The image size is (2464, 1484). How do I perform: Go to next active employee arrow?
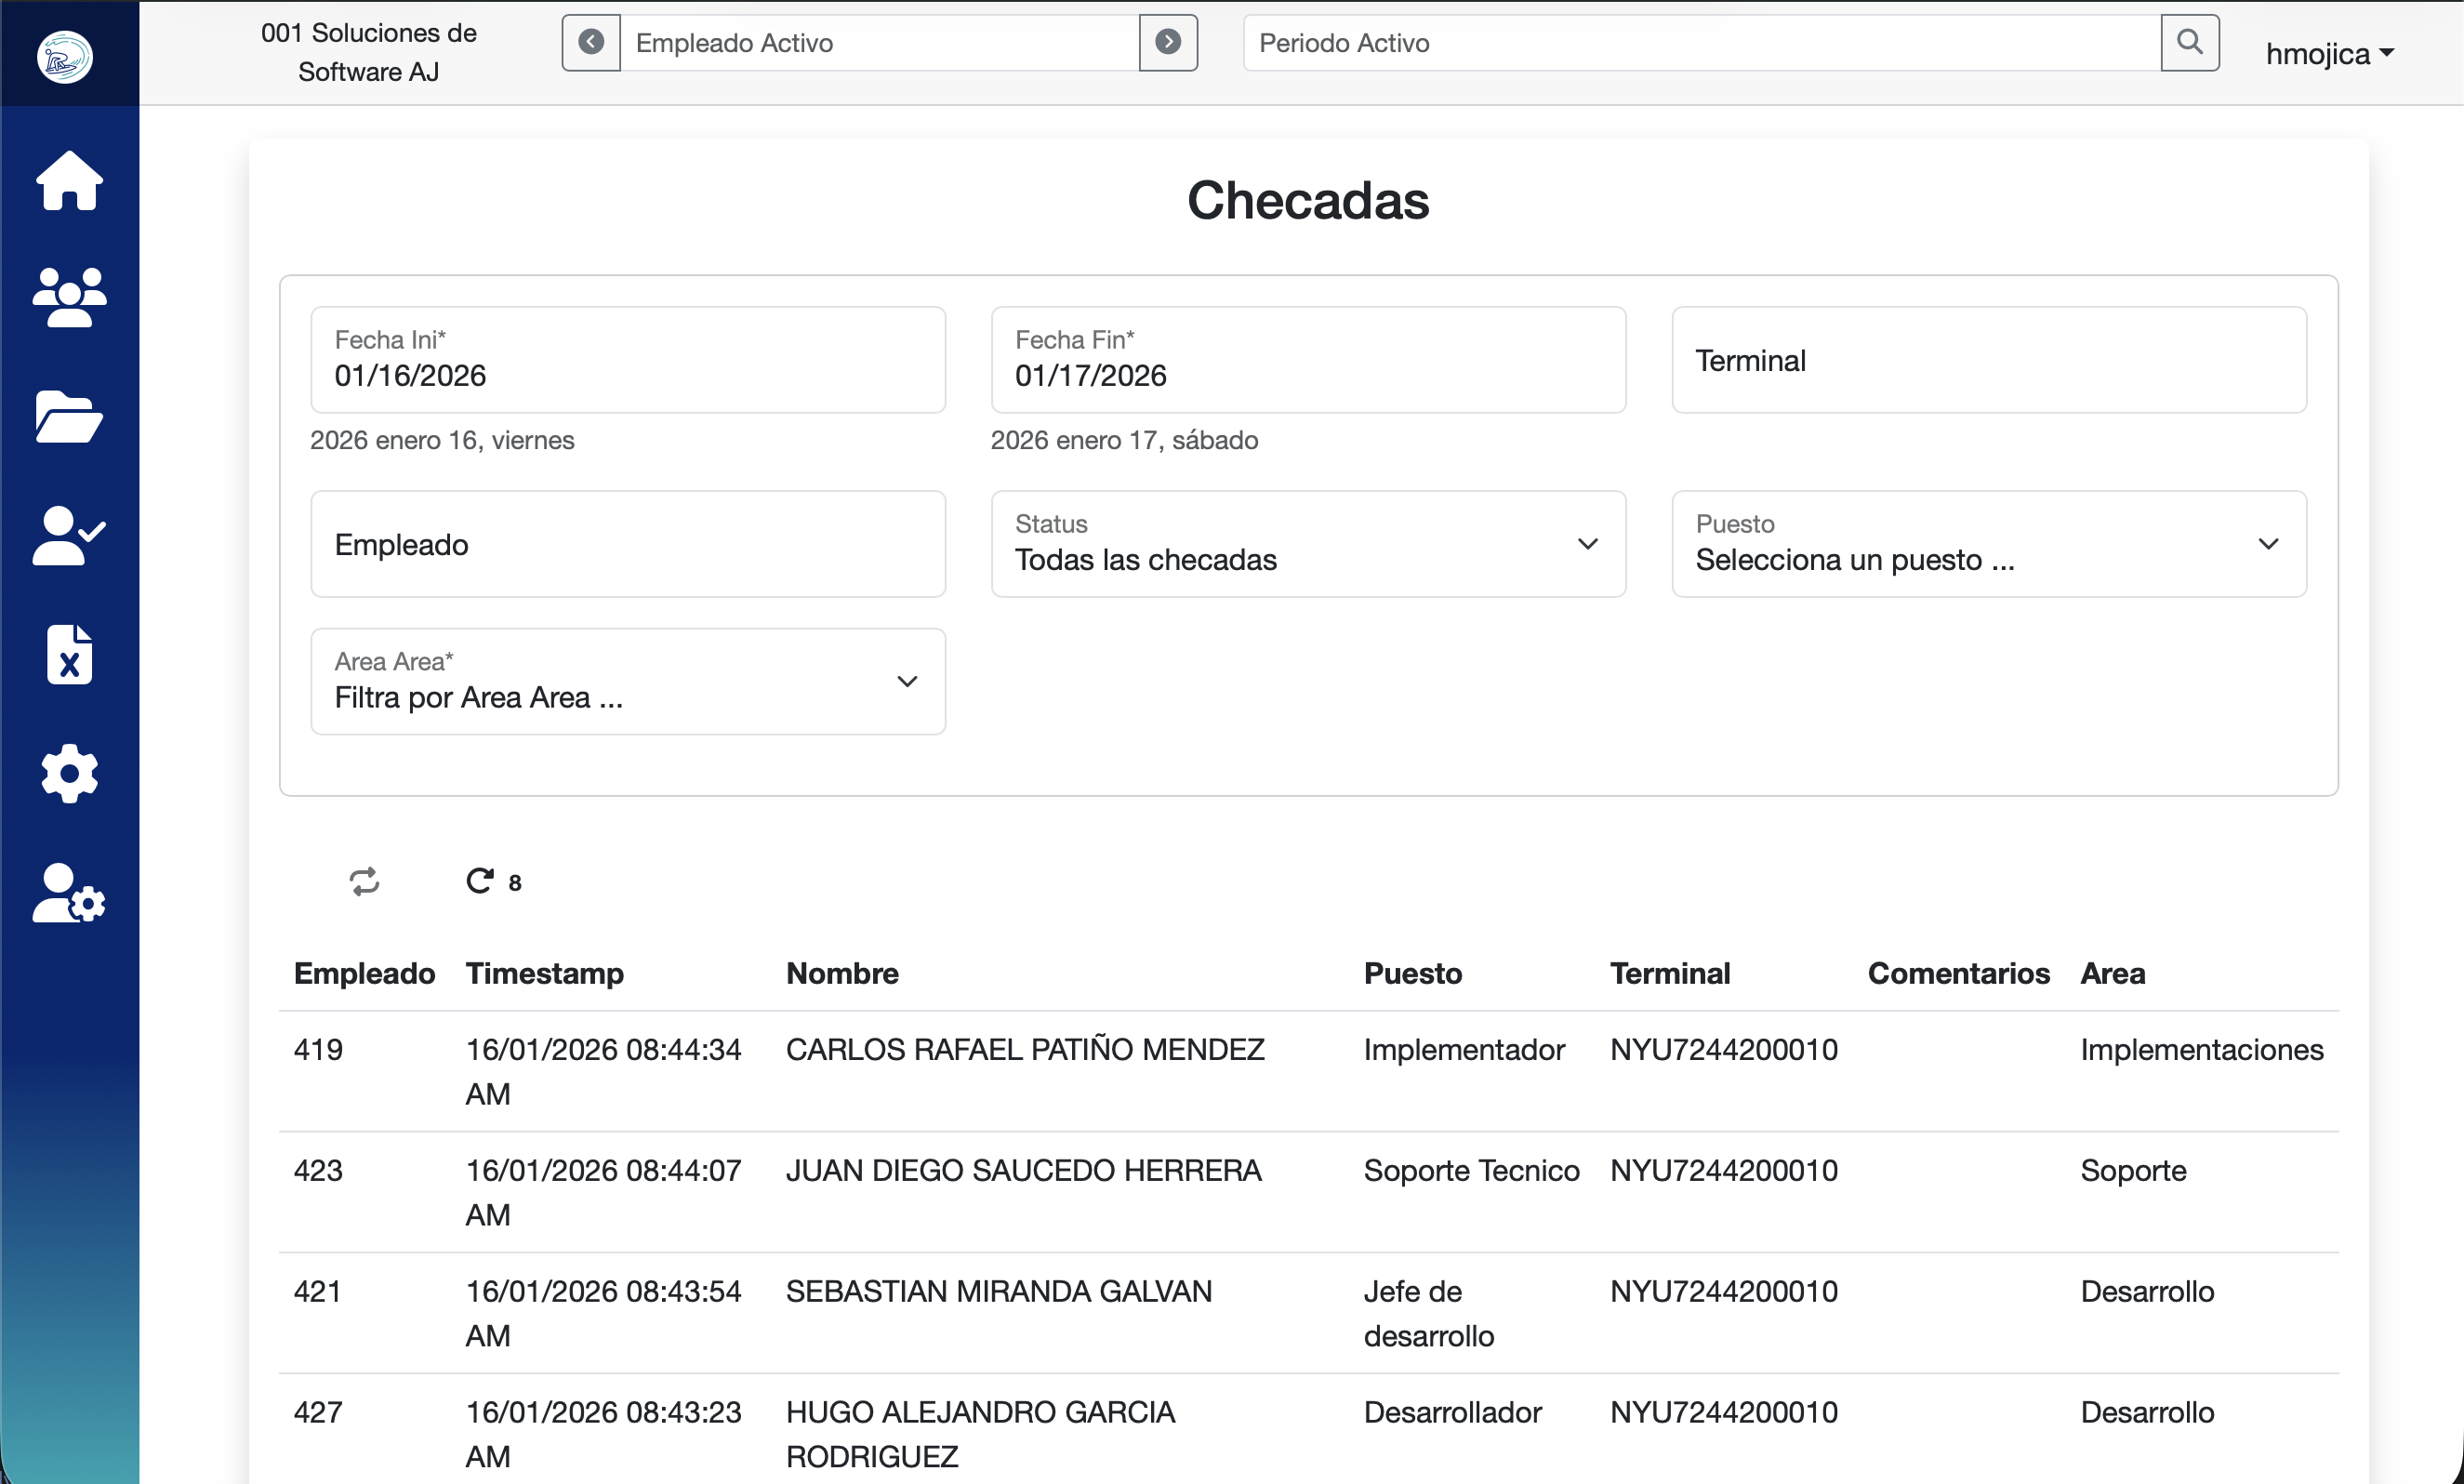(x=1168, y=42)
